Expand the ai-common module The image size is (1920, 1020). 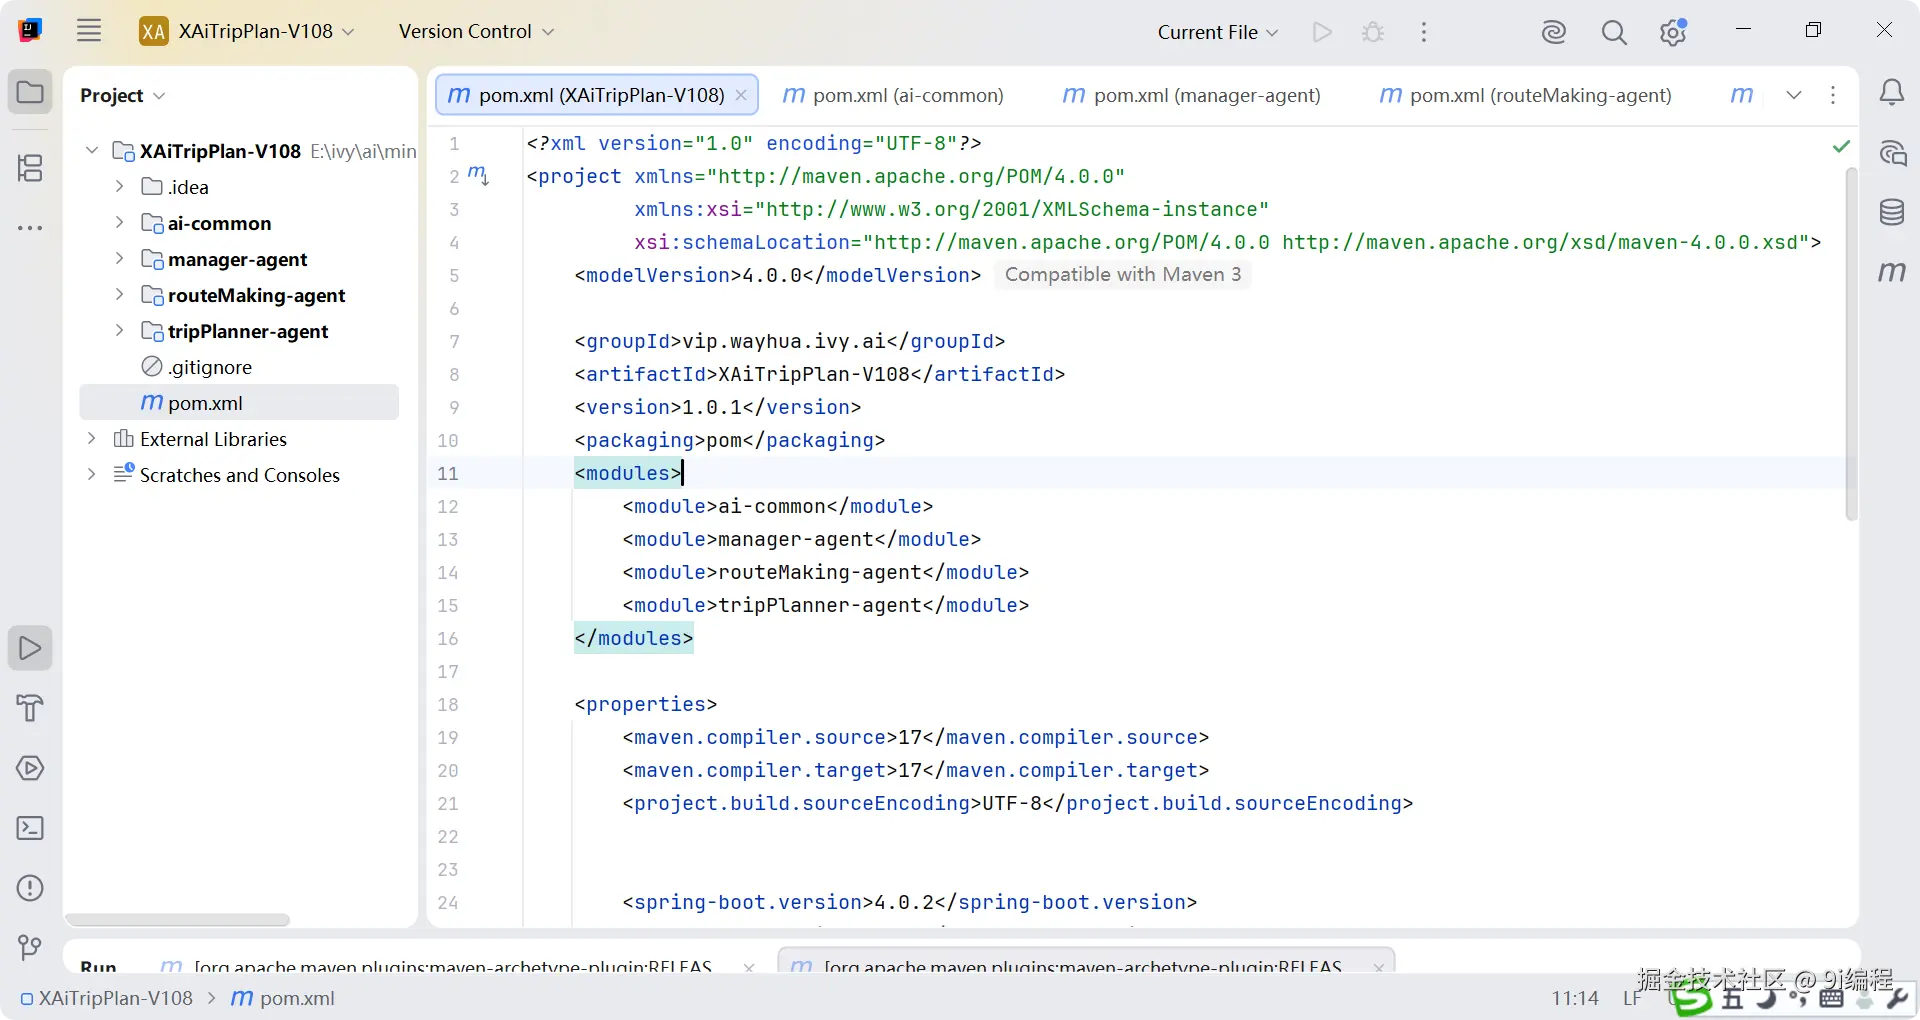point(120,223)
